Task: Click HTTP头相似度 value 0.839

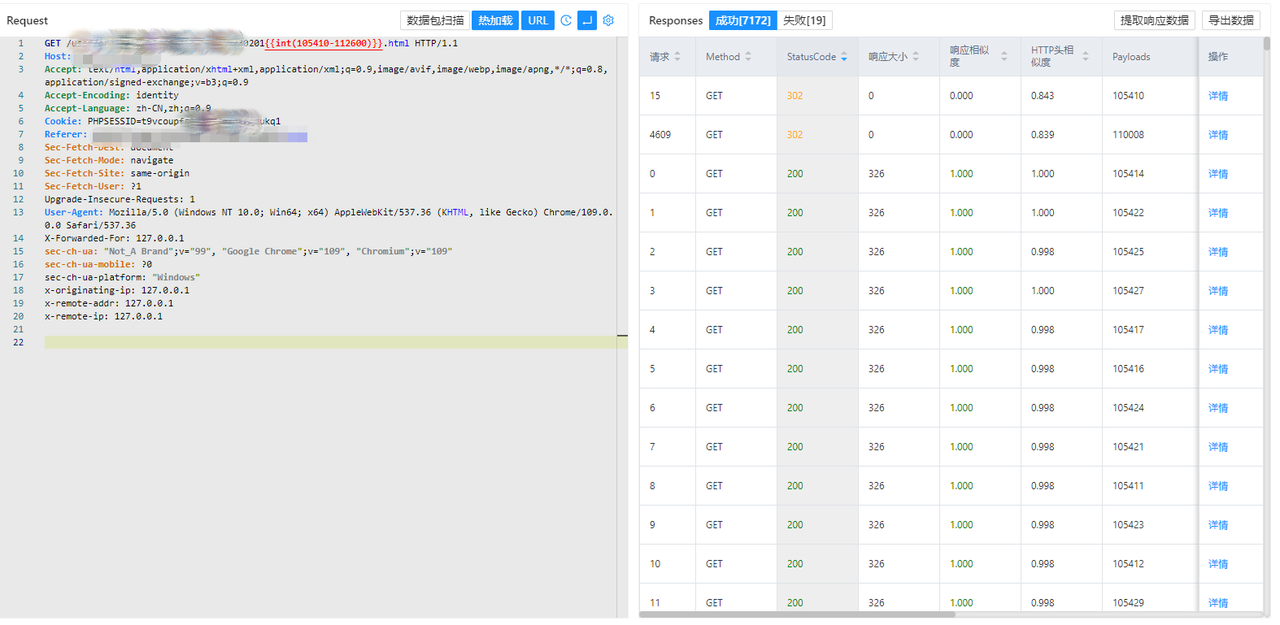Action: click(1043, 135)
